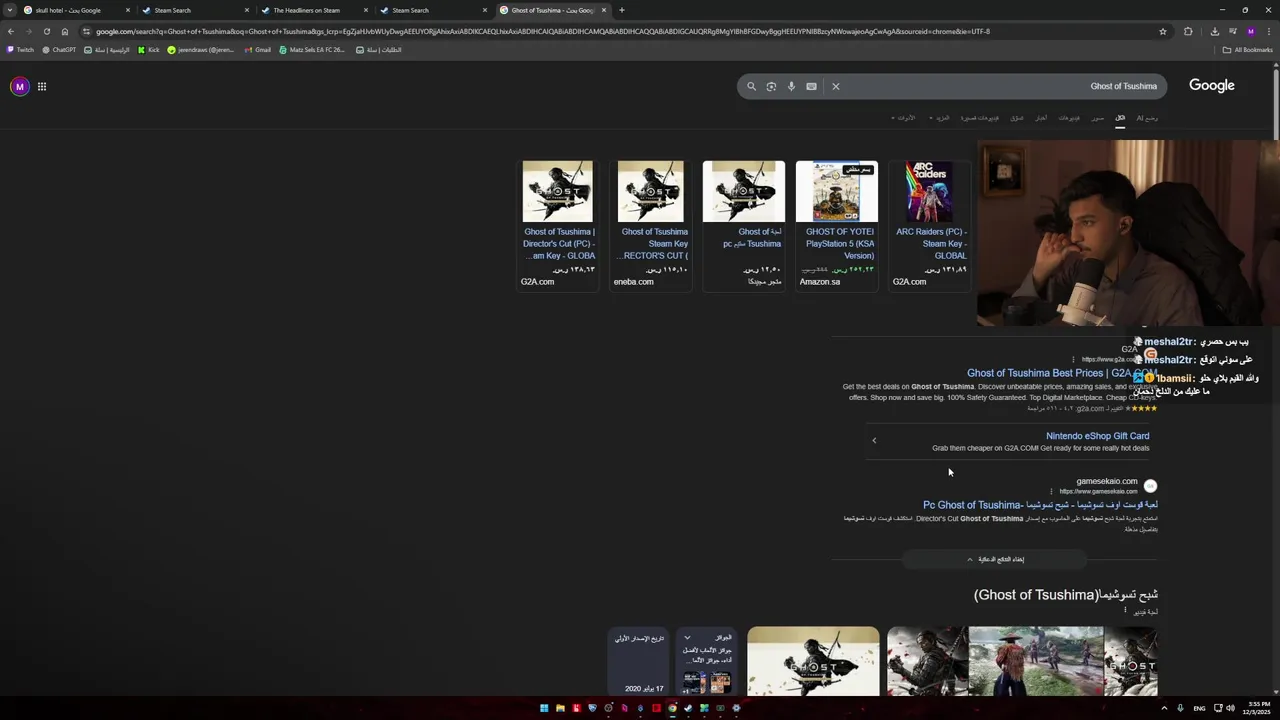Viewport: 1280px width, 720px height.
Task: Open the All Bookmarks folder
Action: pos(1247,49)
